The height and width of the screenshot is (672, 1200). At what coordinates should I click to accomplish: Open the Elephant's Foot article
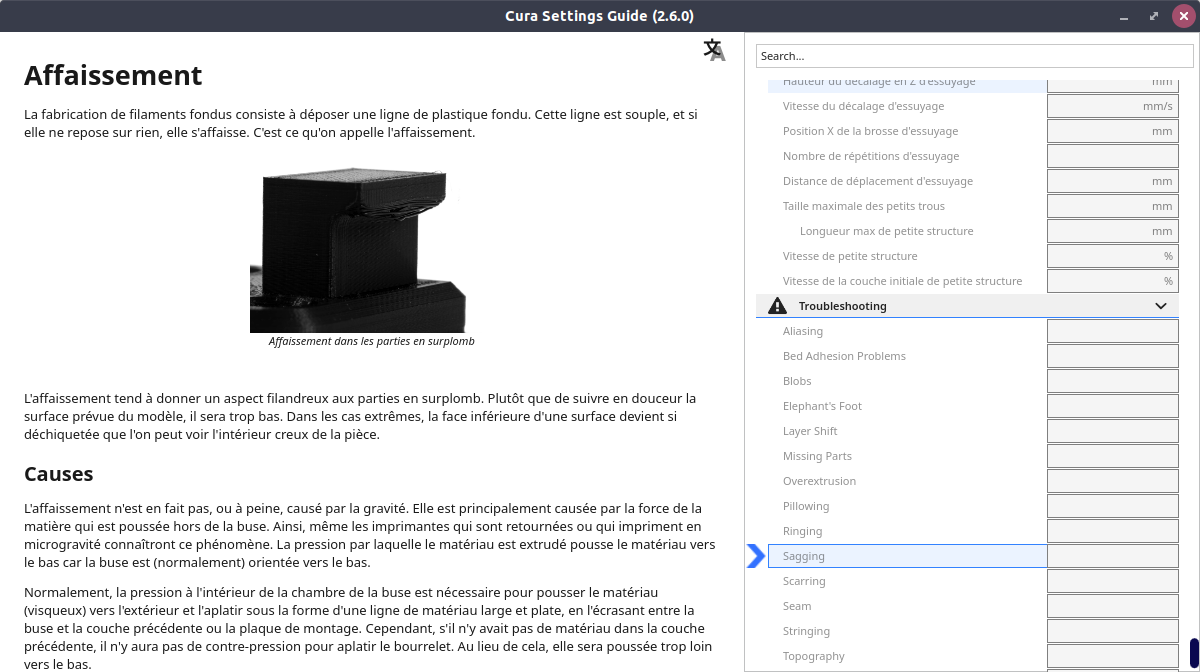click(822, 406)
